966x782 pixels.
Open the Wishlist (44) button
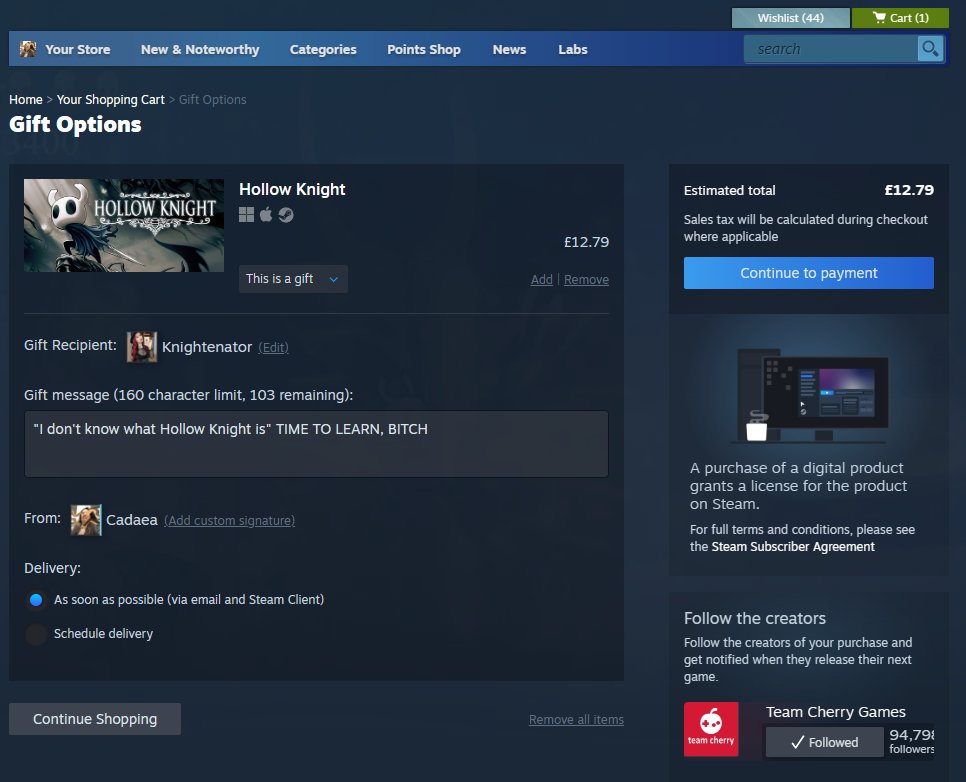790,18
